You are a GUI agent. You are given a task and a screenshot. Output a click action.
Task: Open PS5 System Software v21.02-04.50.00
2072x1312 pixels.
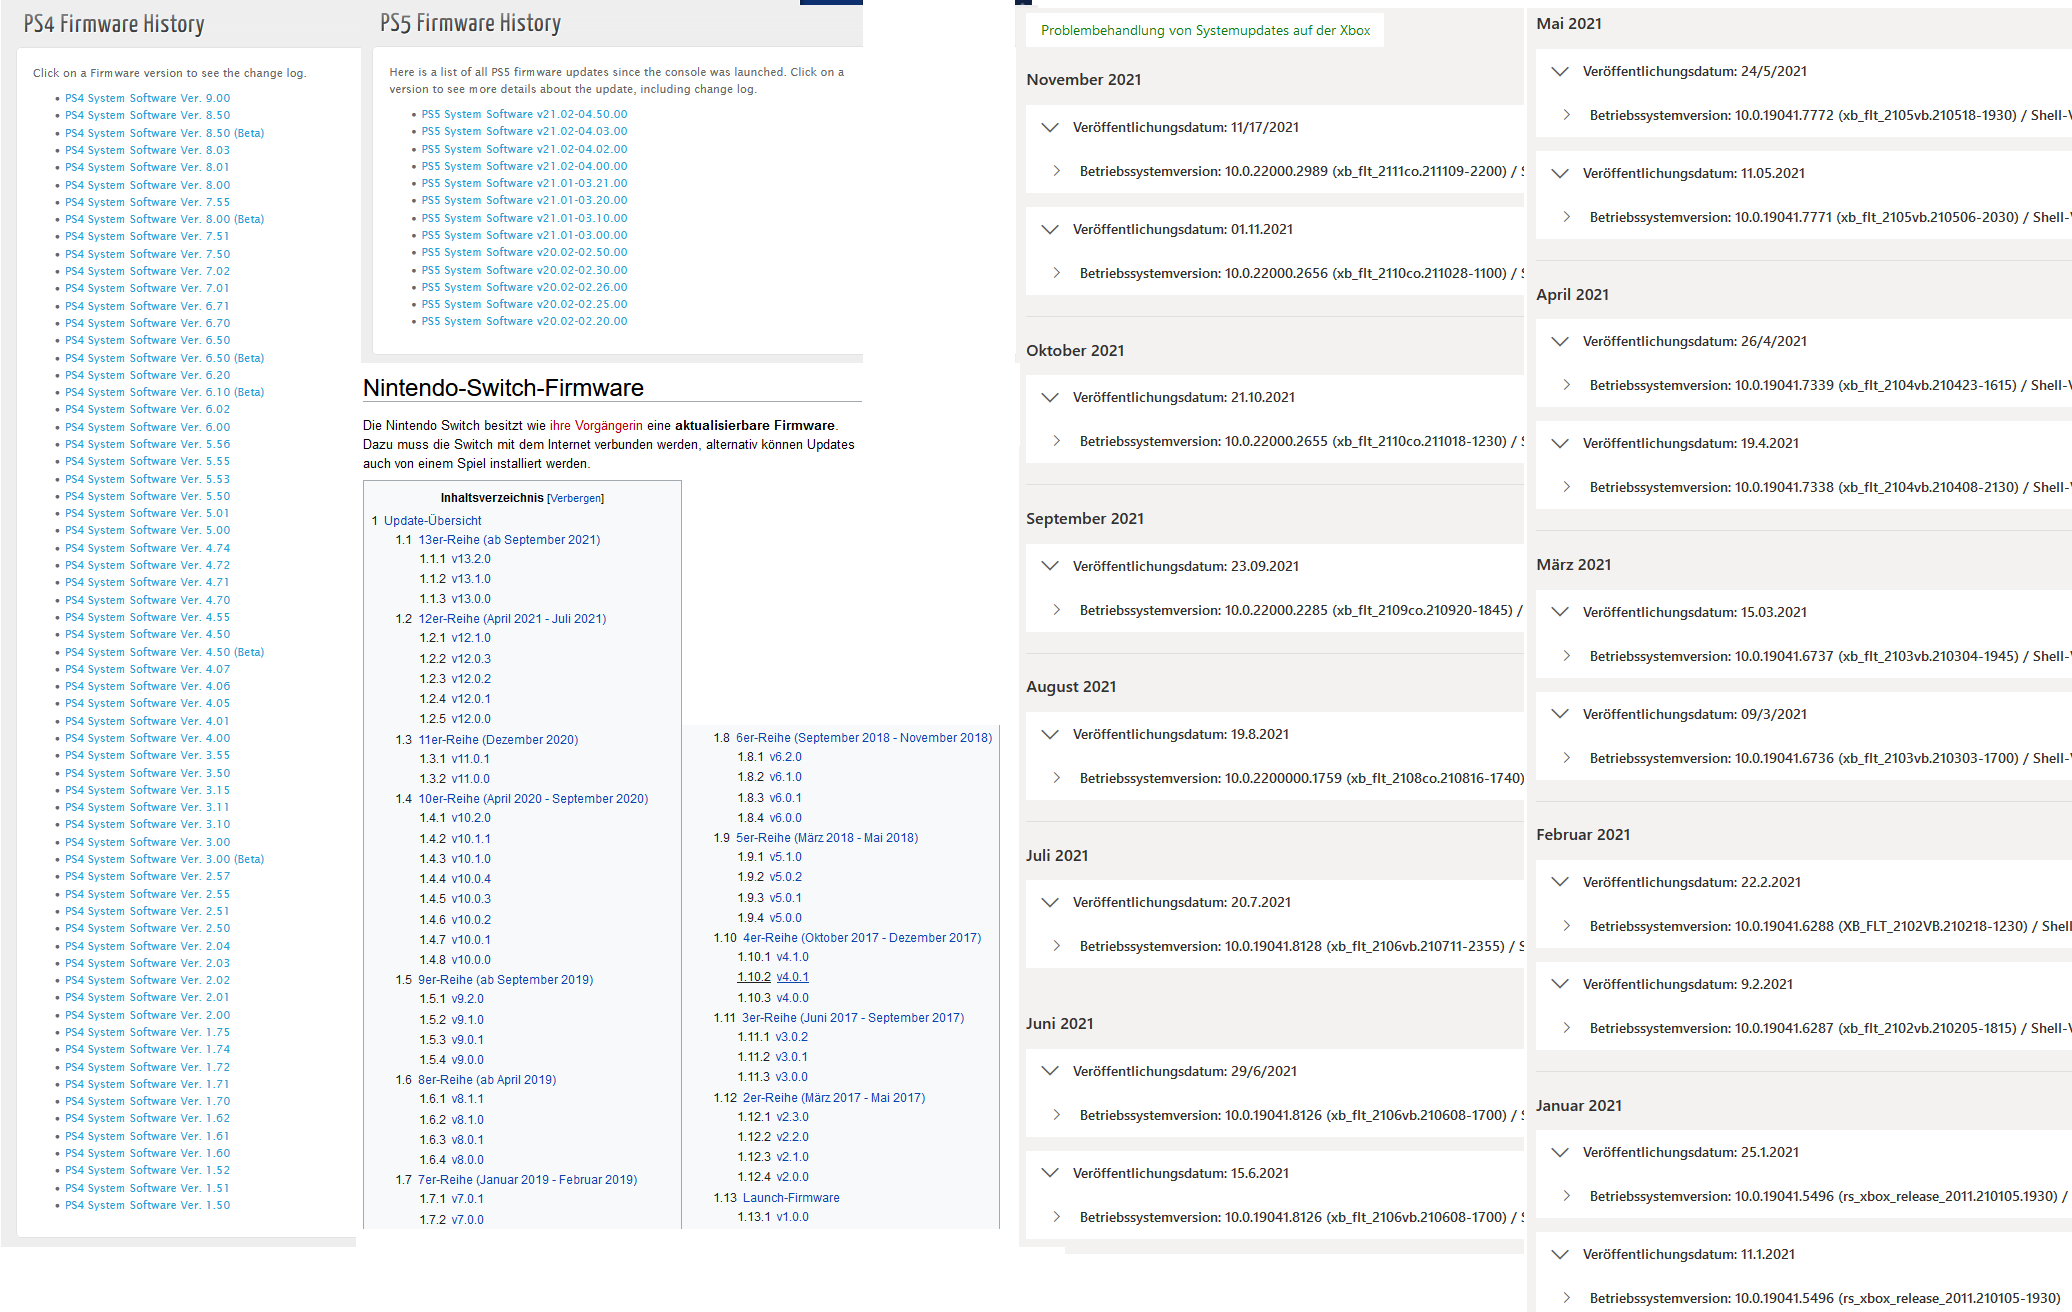point(524,114)
